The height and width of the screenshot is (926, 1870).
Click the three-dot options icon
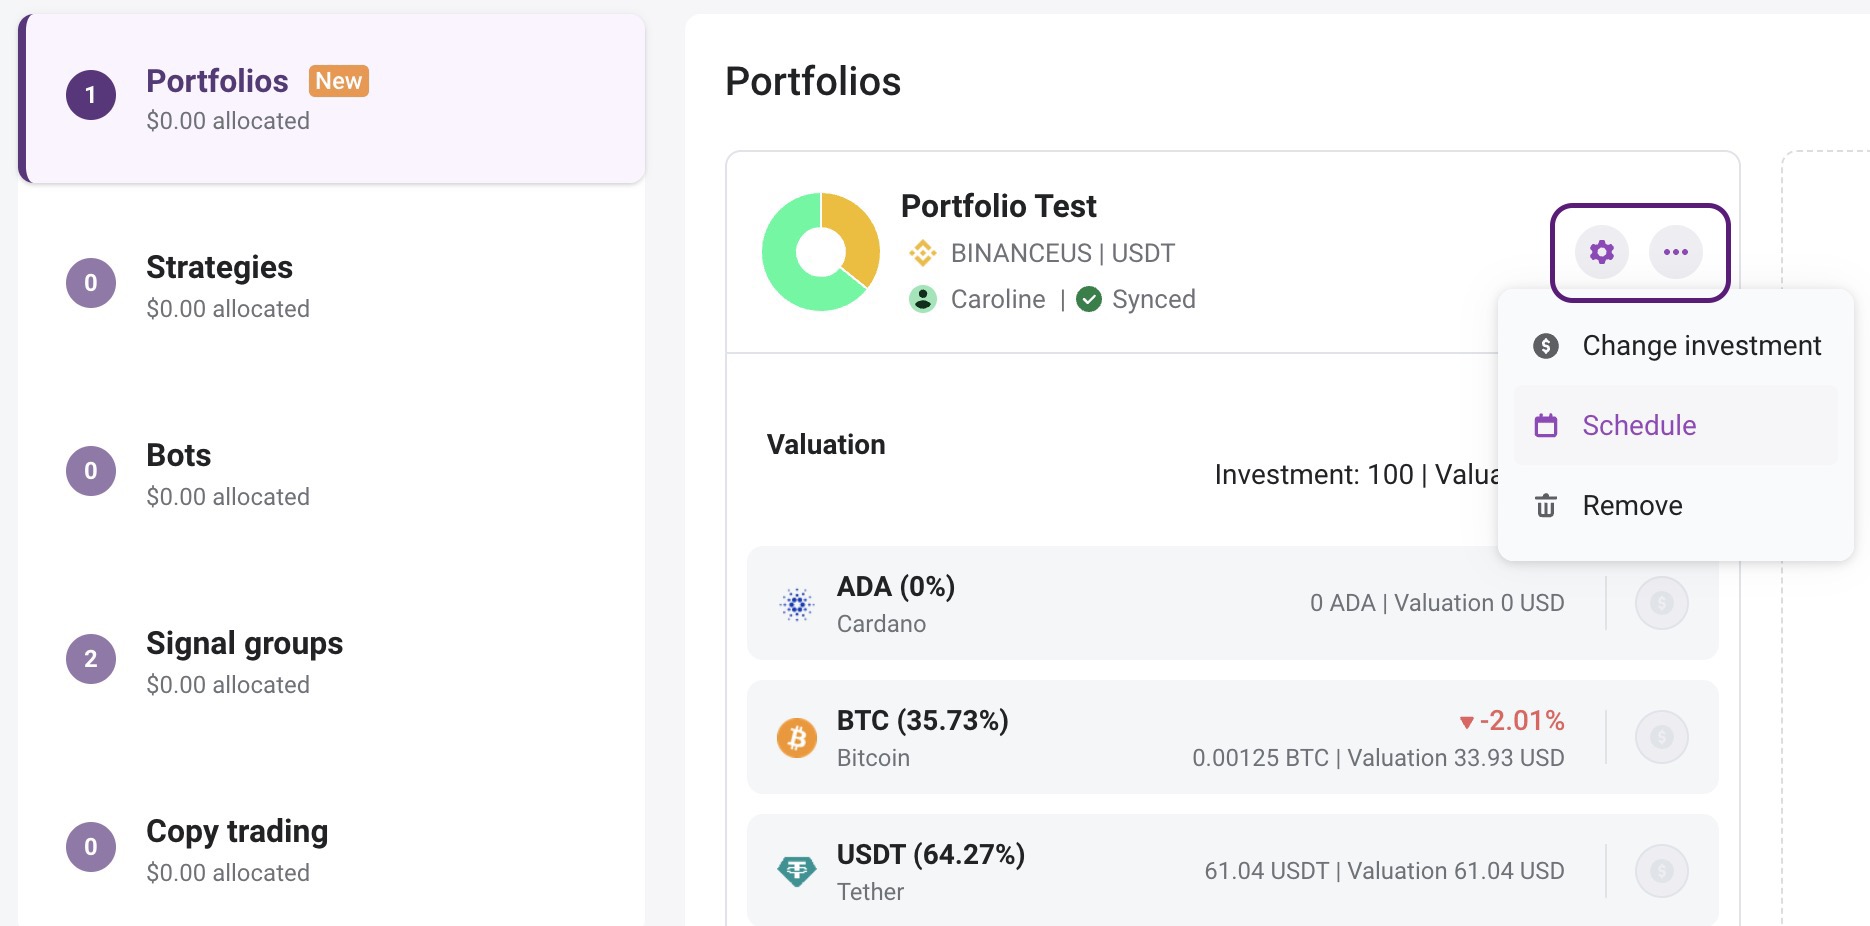[x=1675, y=252]
